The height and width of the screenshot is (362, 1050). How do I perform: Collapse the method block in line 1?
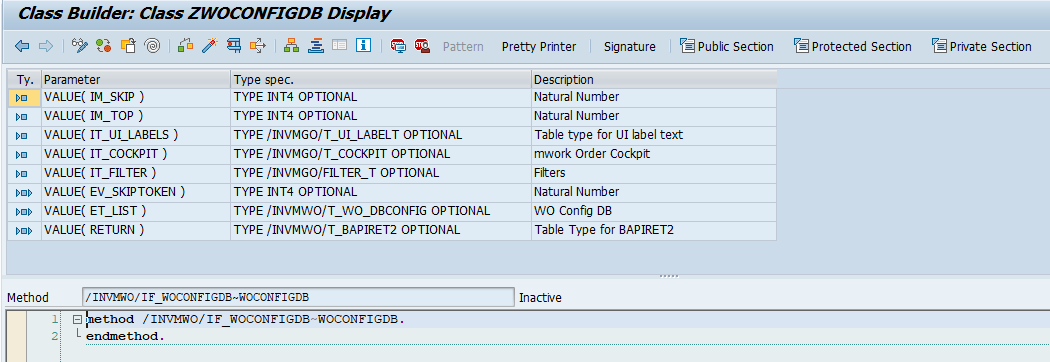pos(77,319)
